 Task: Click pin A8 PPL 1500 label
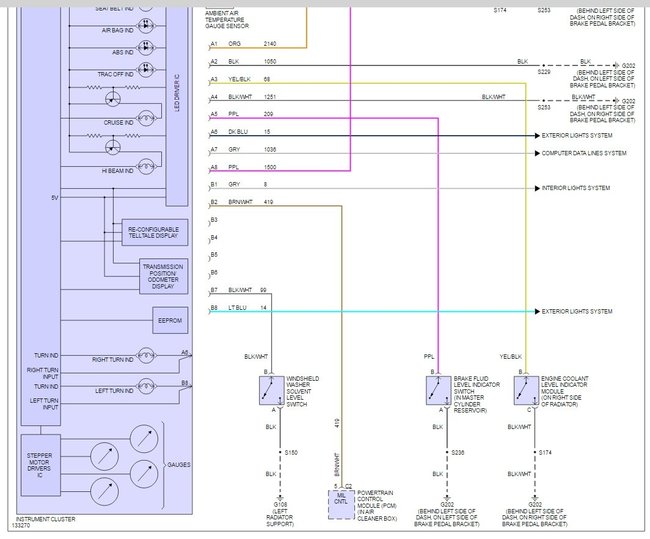pos(243,167)
